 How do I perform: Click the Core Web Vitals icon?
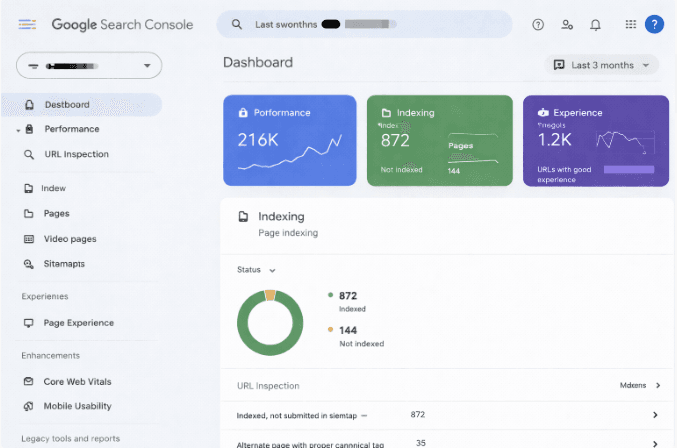pos(28,381)
